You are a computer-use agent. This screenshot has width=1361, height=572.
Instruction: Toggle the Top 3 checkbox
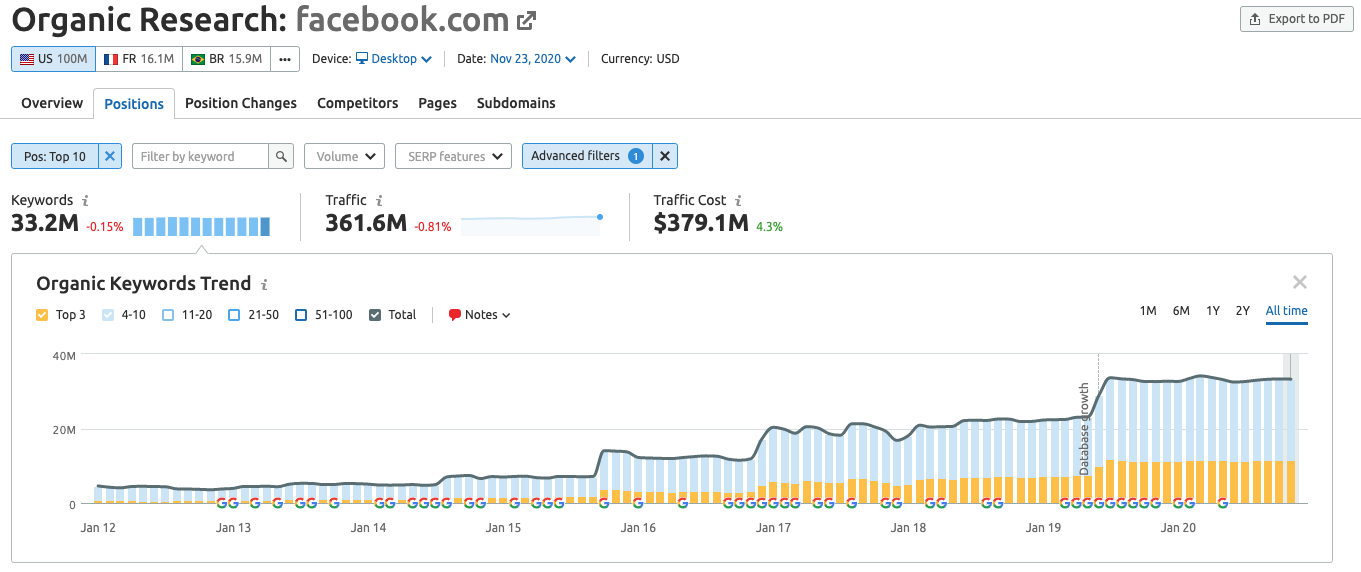(42, 315)
